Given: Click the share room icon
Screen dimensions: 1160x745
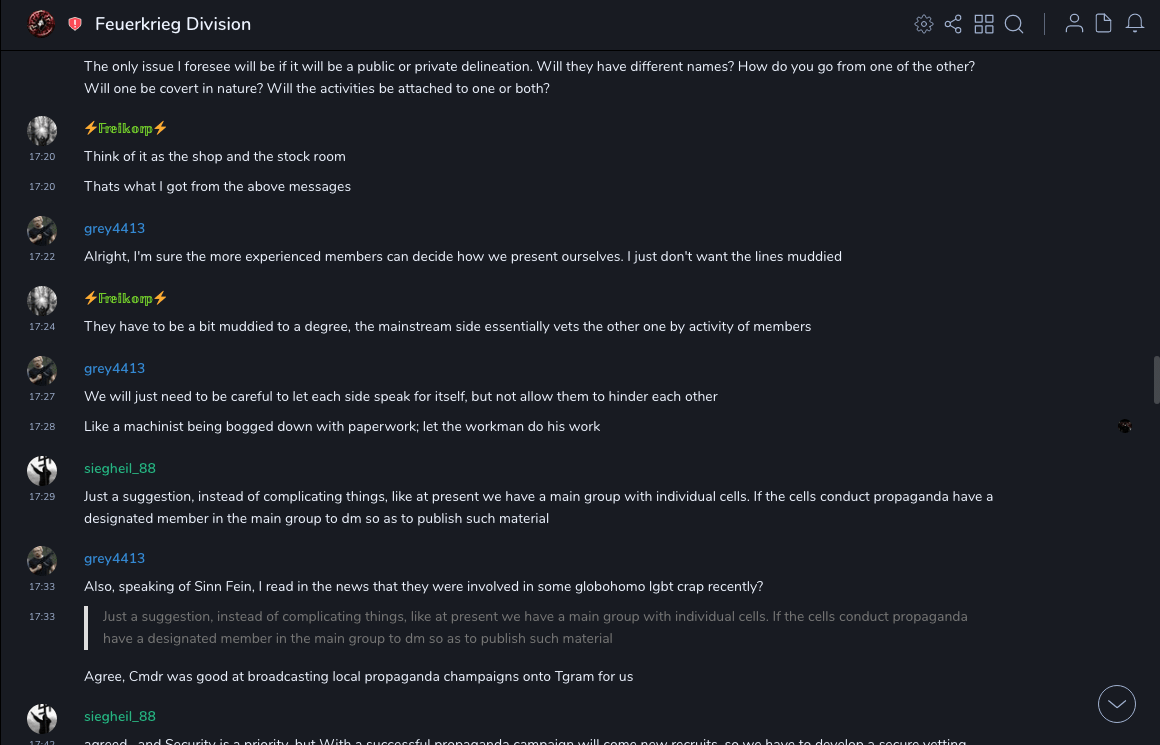Looking at the screenshot, I should click(953, 24).
